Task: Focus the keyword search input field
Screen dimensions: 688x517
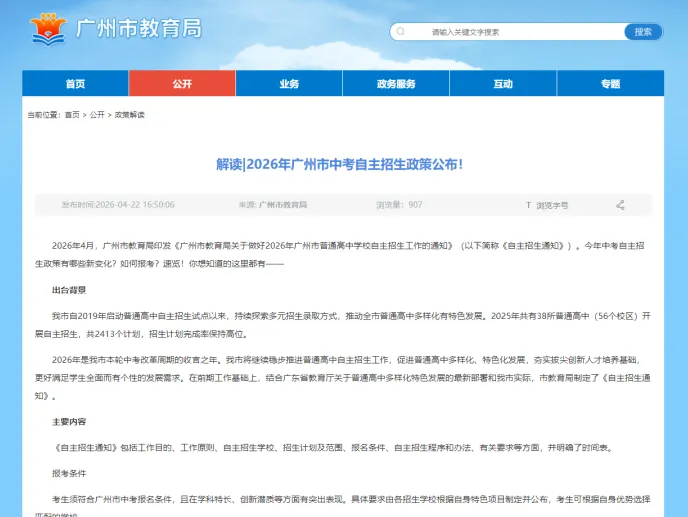Action: (x=507, y=32)
